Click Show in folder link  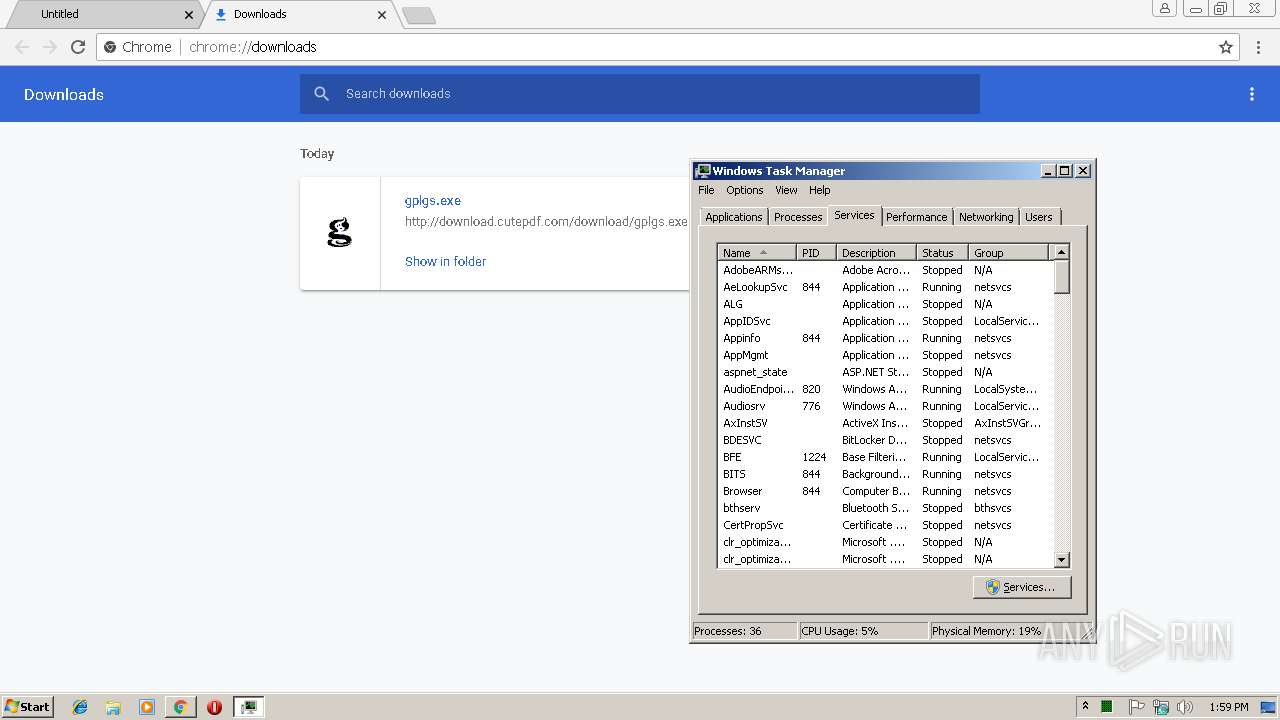(445, 261)
